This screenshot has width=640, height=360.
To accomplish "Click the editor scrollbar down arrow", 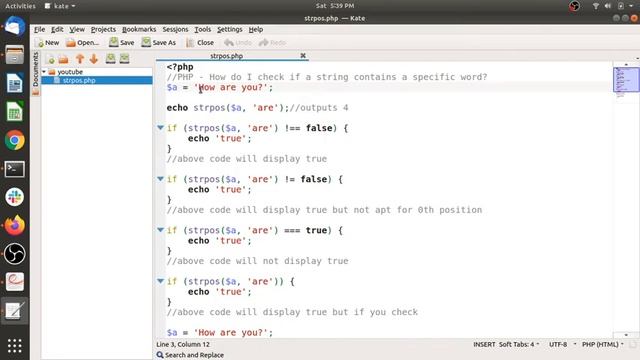I will tap(626, 335).
